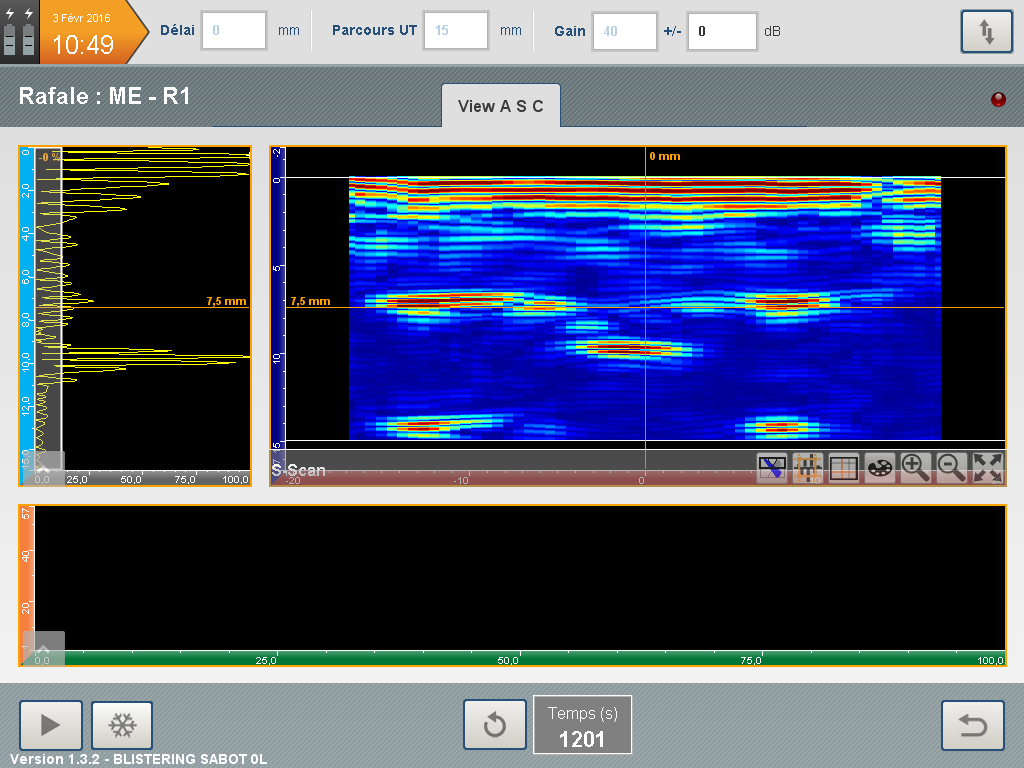This screenshot has width=1024, height=768.
Task: Click the Délai input field
Action: tap(234, 31)
